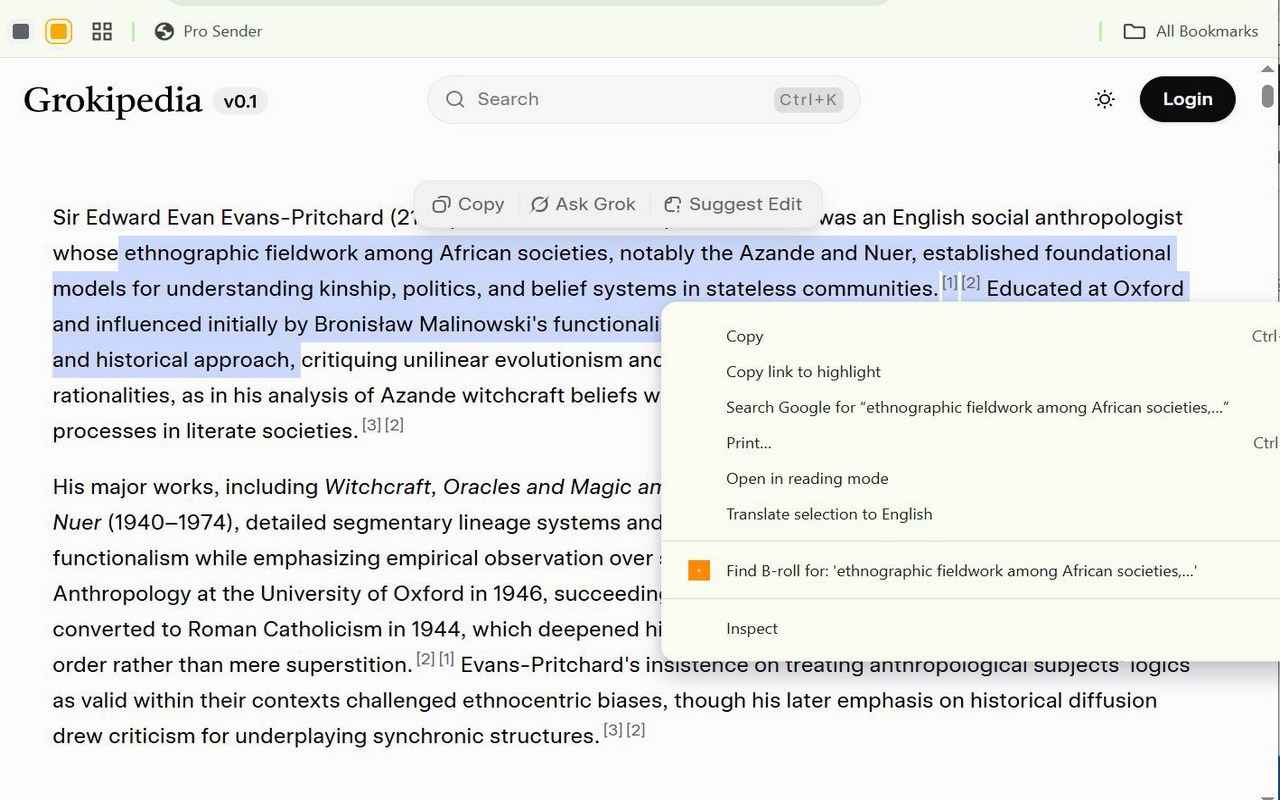
Task: Click into the Search input field
Action: [x=620, y=99]
